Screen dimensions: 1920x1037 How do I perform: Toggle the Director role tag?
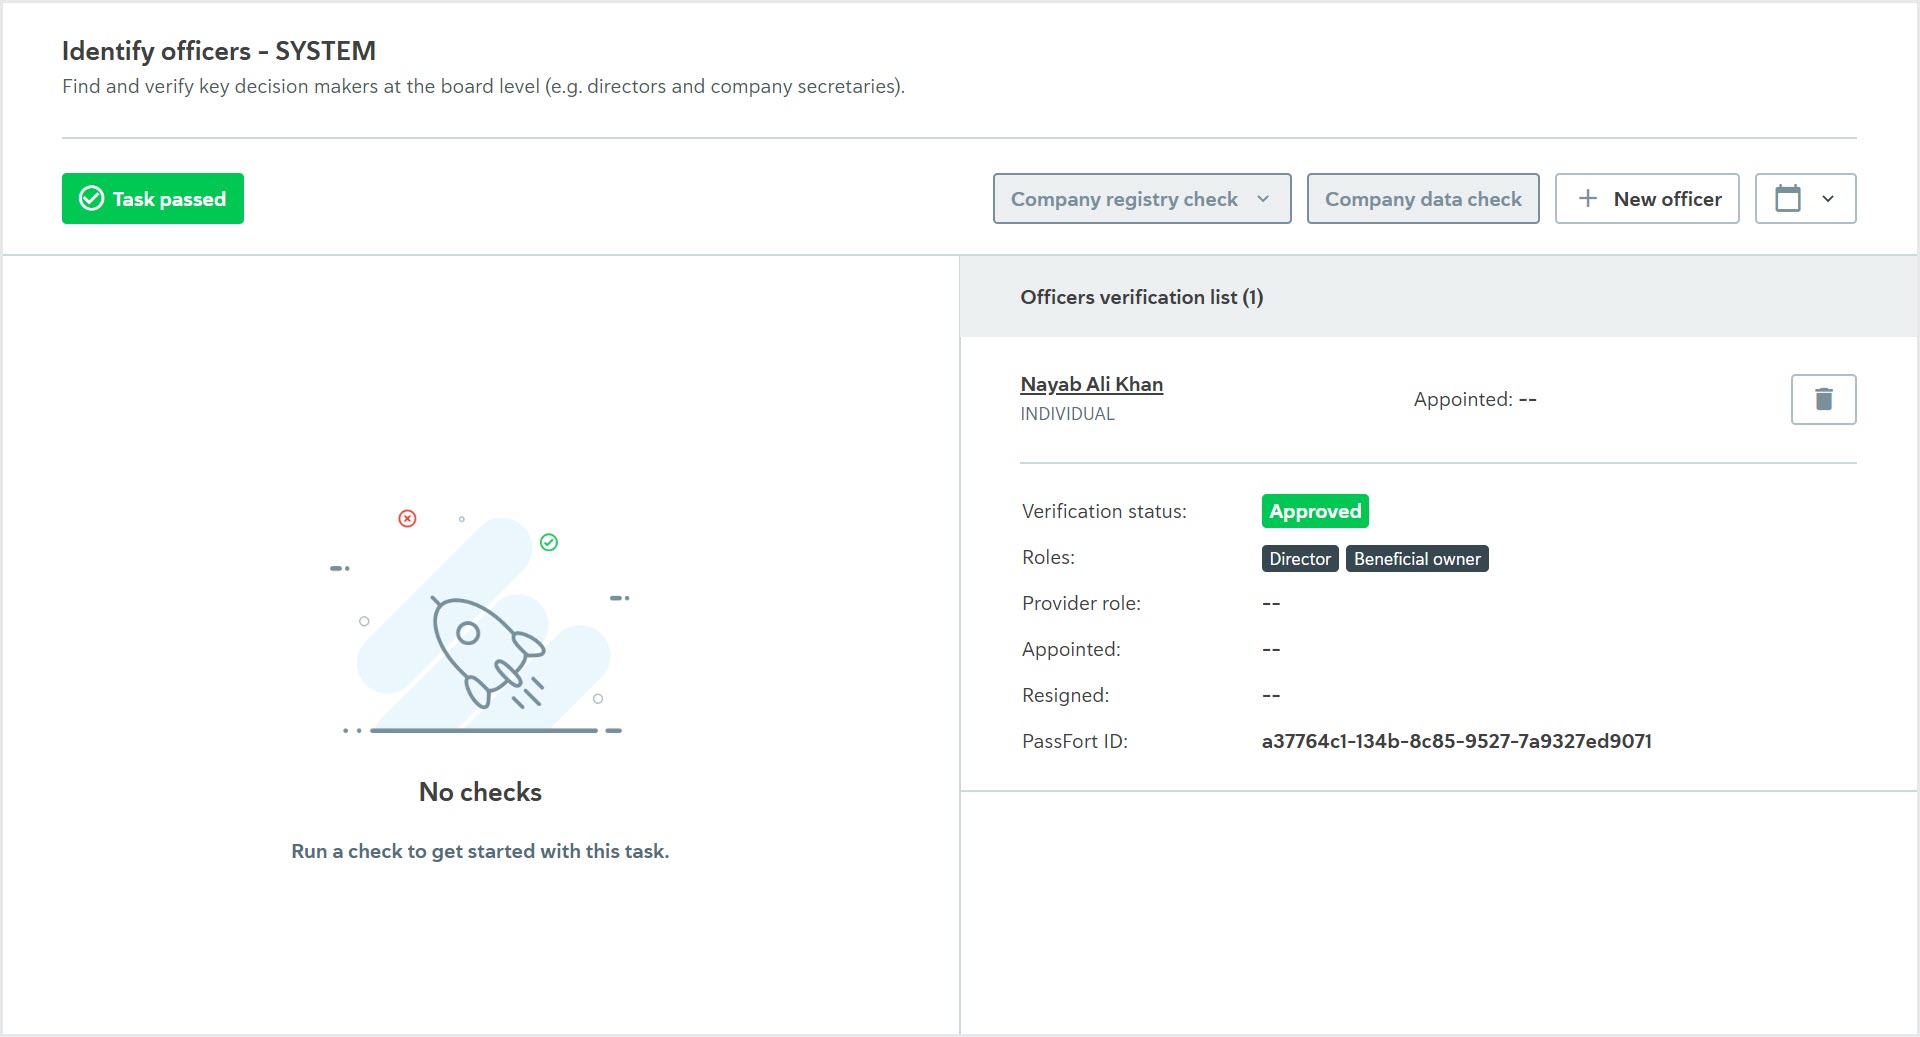(x=1299, y=558)
